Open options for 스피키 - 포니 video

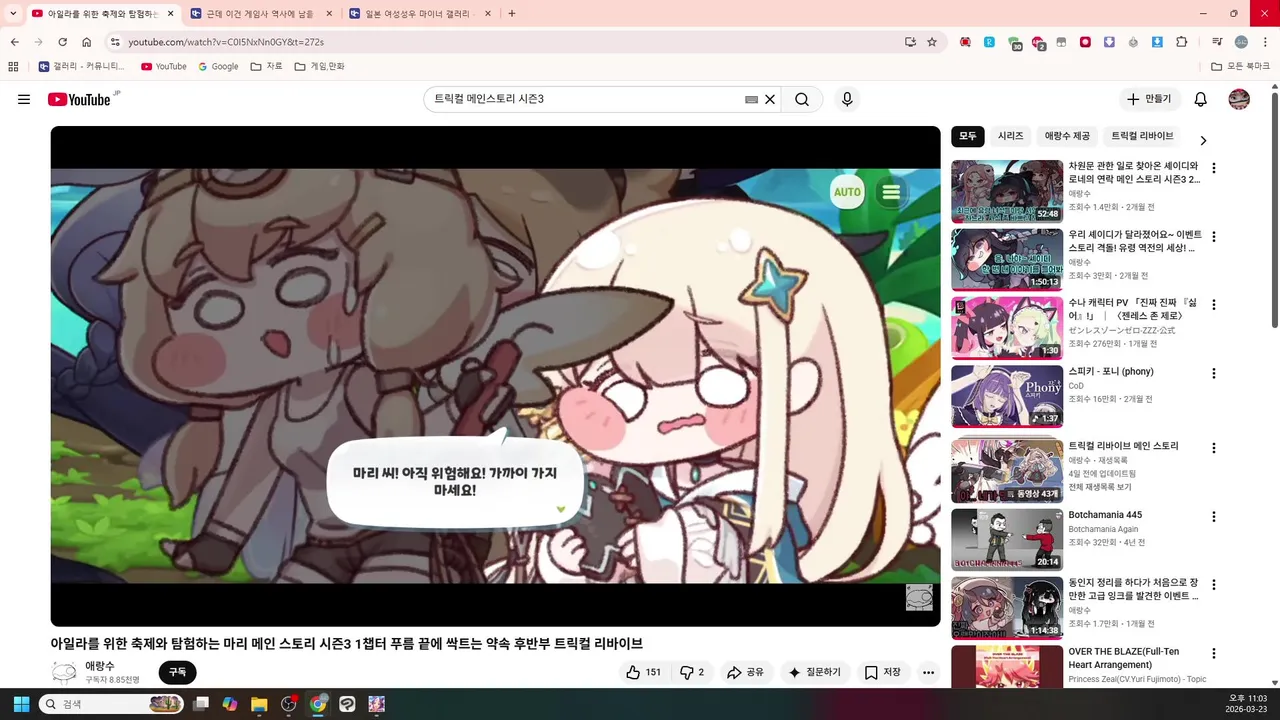pos(1214,374)
